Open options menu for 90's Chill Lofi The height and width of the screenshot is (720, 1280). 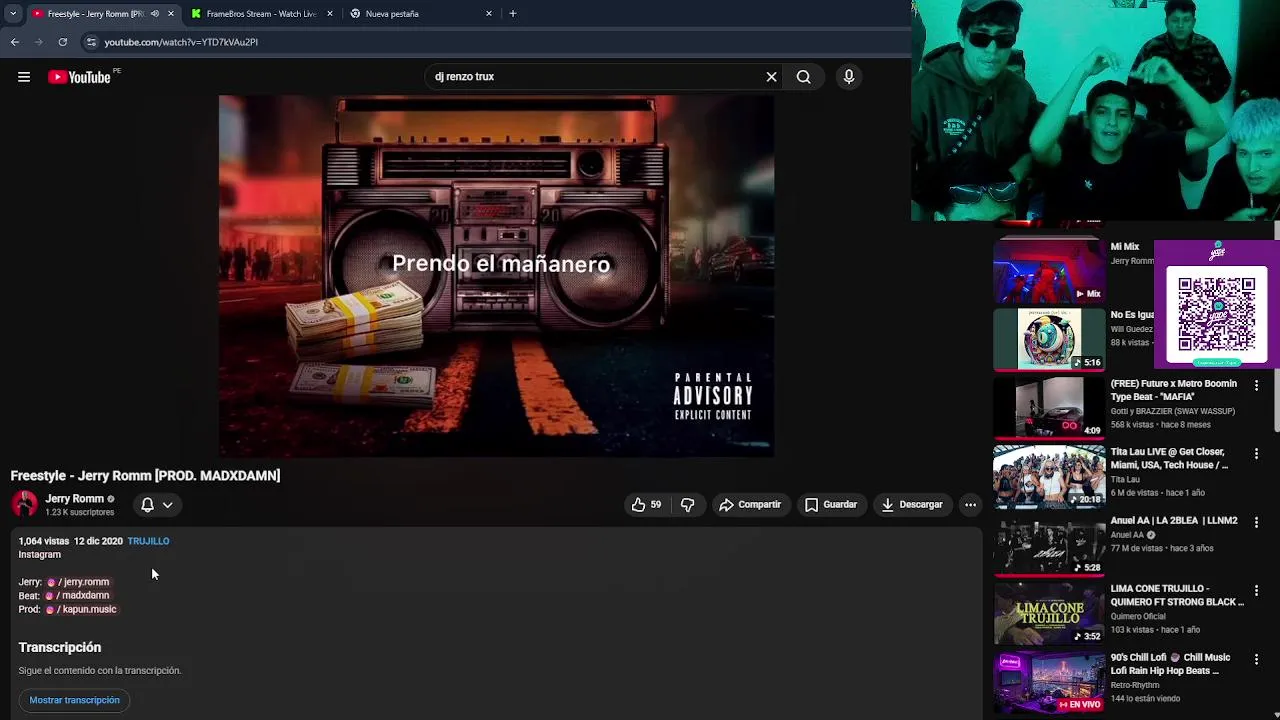coord(1256,659)
